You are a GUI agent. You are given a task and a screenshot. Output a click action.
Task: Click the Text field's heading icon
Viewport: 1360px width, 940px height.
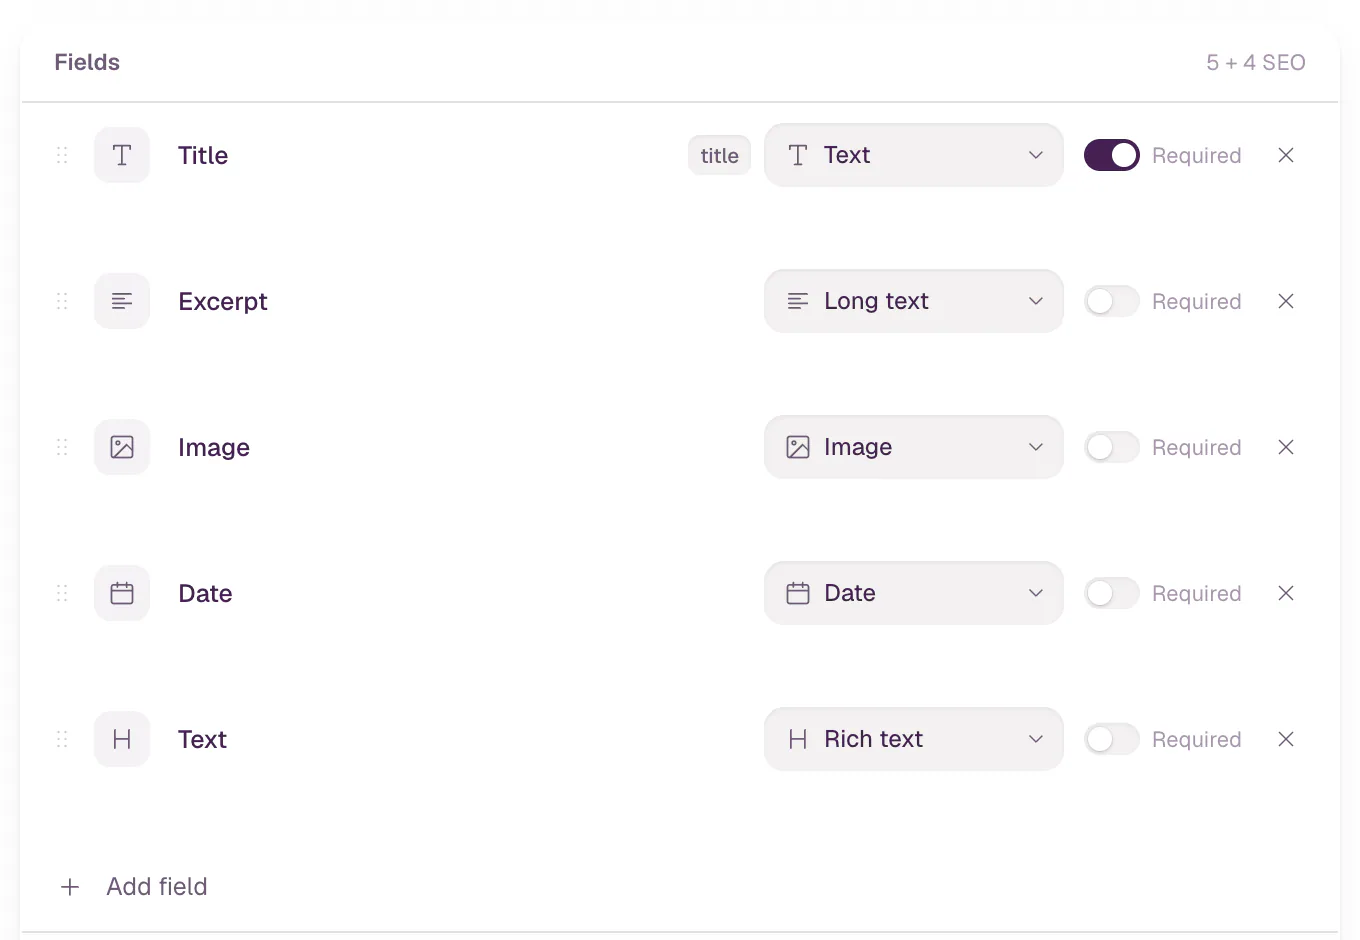click(x=122, y=739)
